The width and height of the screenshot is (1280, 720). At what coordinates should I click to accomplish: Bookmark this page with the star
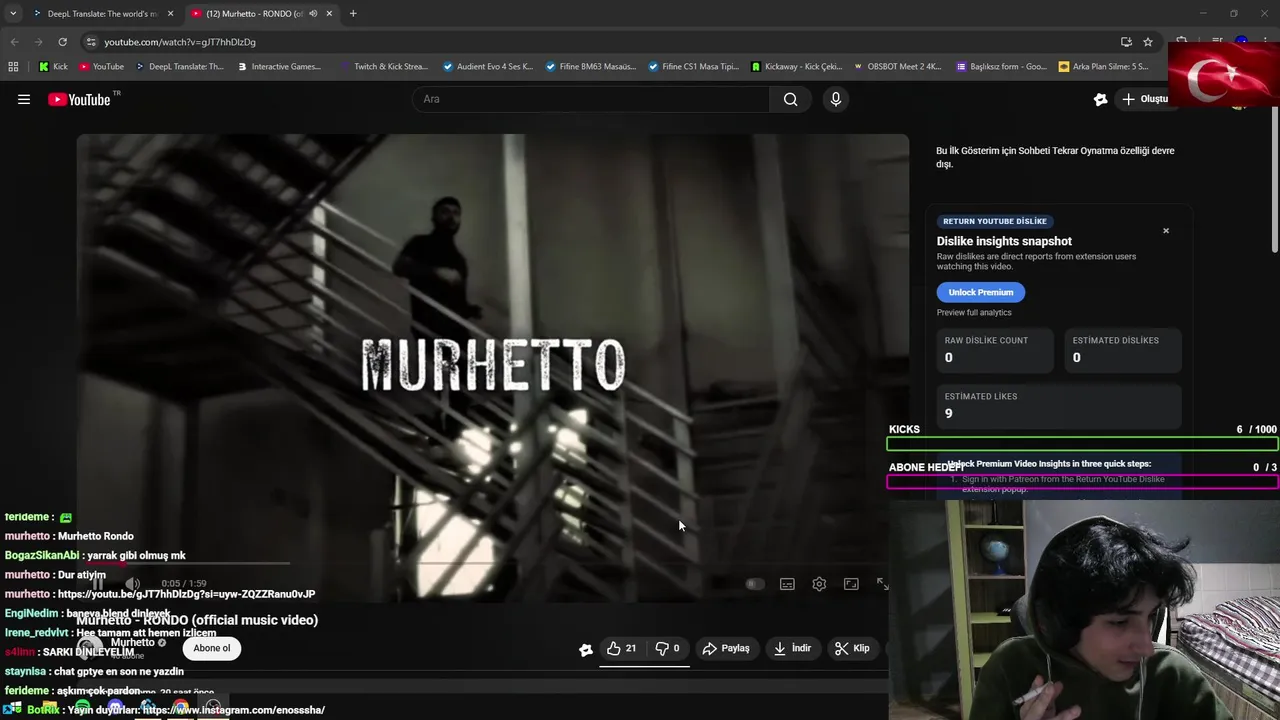tap(1148, 42)
